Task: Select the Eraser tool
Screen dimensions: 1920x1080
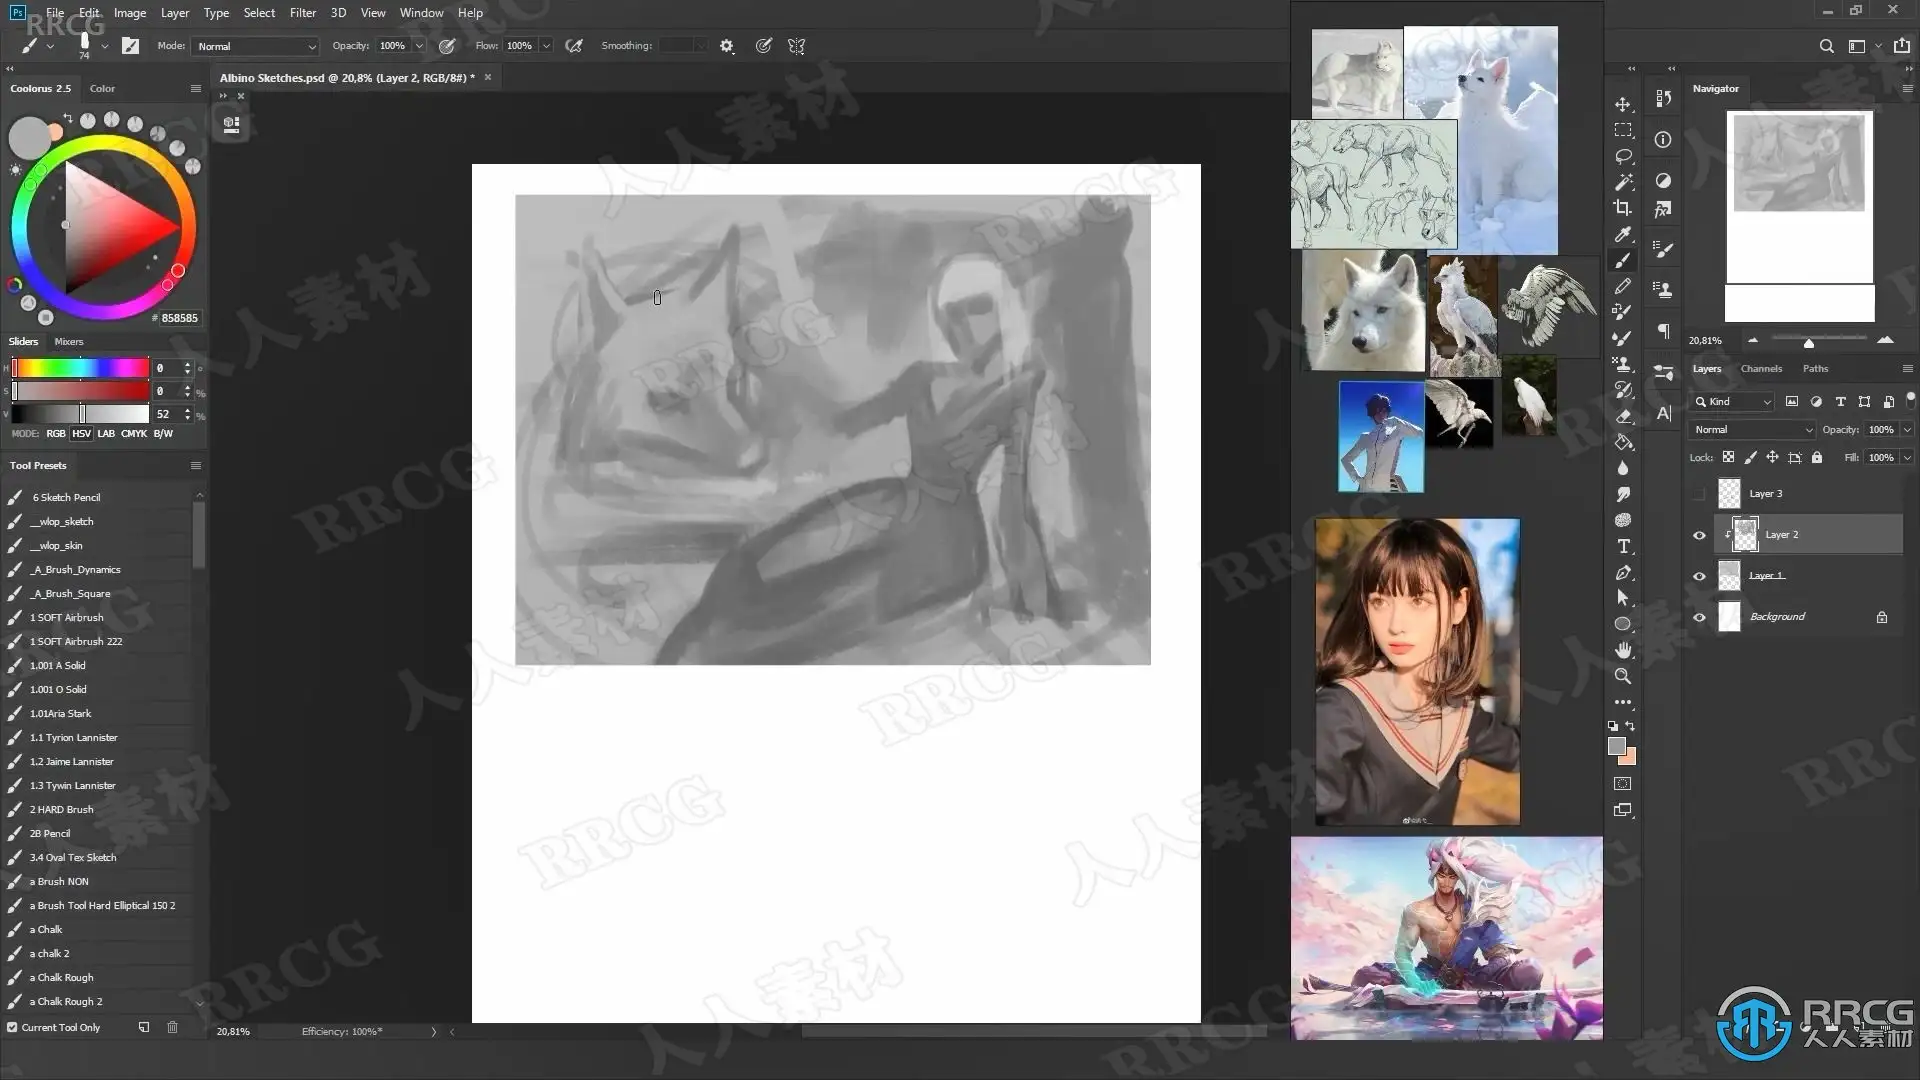Action: [1622, 416]
